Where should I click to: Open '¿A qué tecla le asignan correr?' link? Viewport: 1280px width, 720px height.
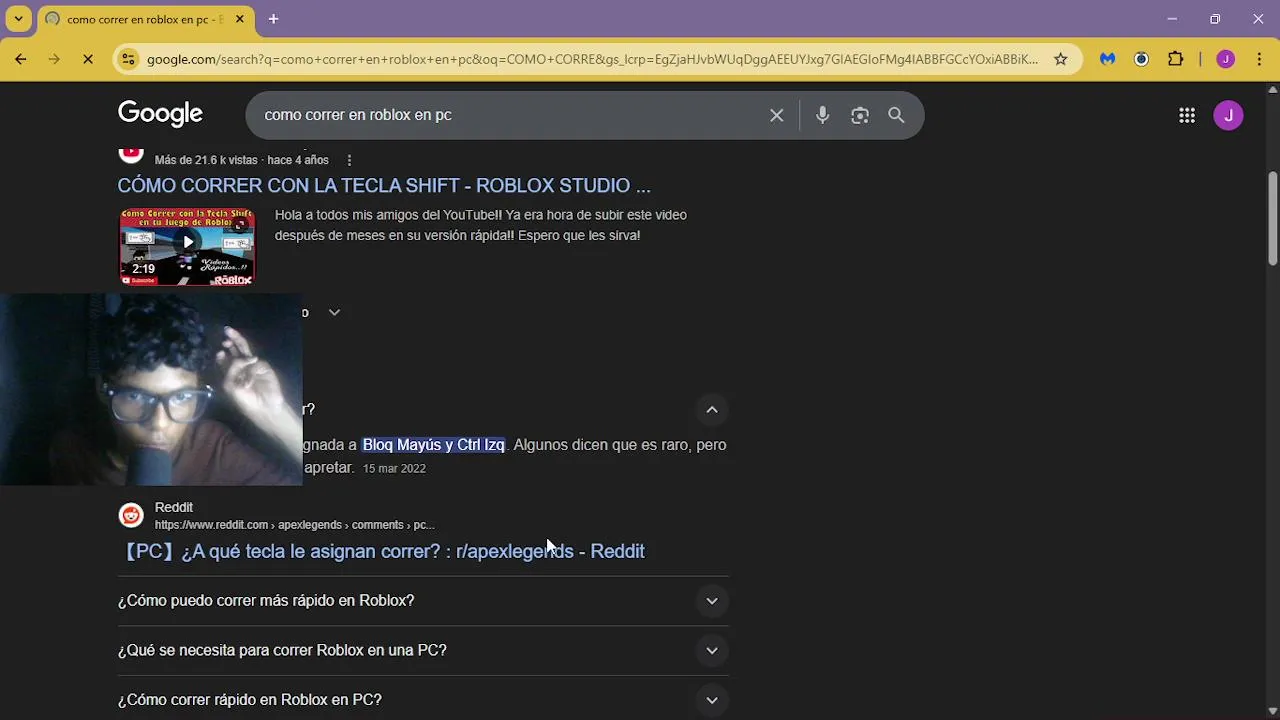(x=381, y=551)
